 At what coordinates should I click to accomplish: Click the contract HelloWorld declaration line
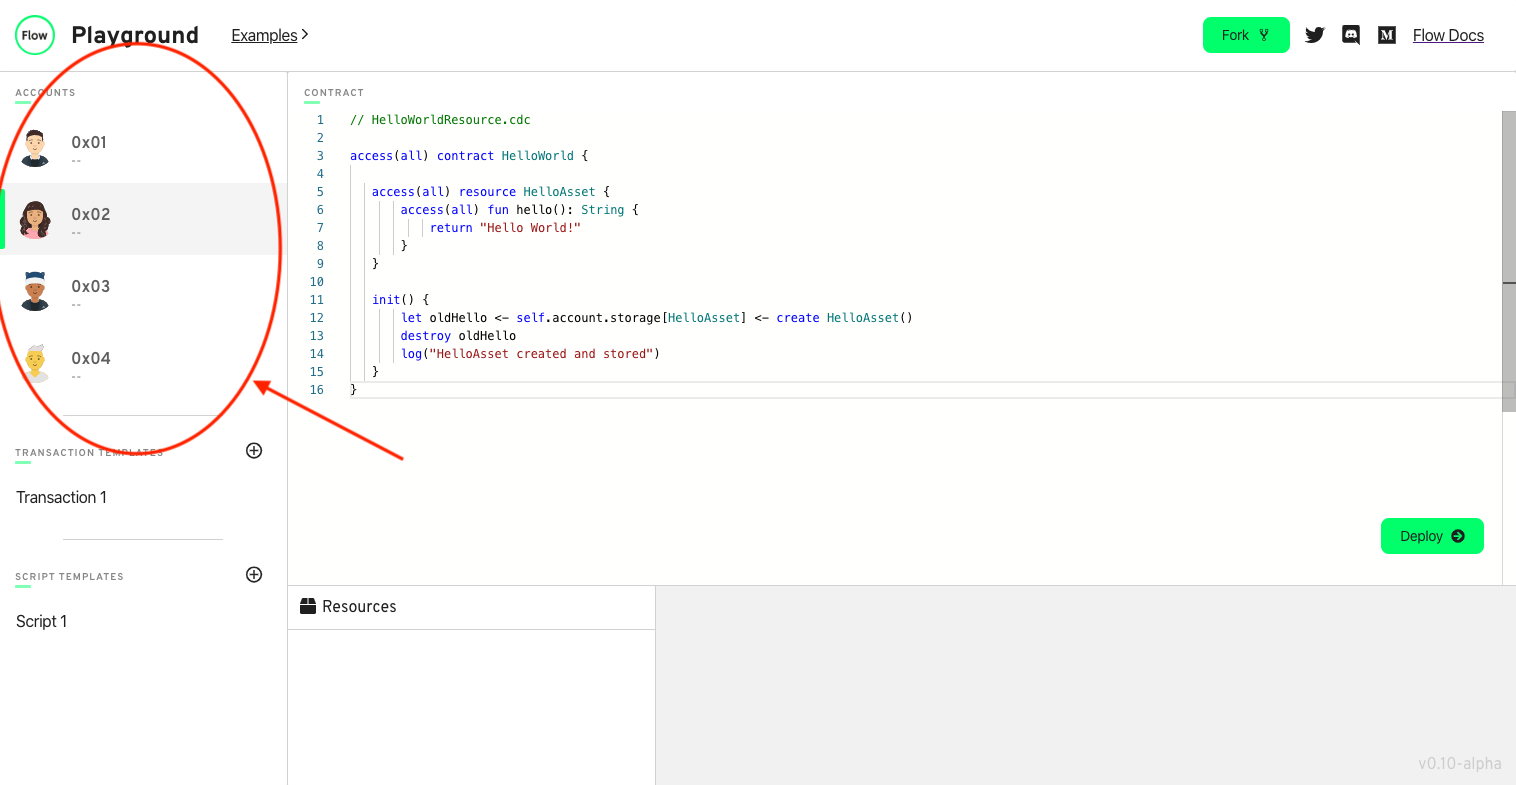[x=469, y=156]
